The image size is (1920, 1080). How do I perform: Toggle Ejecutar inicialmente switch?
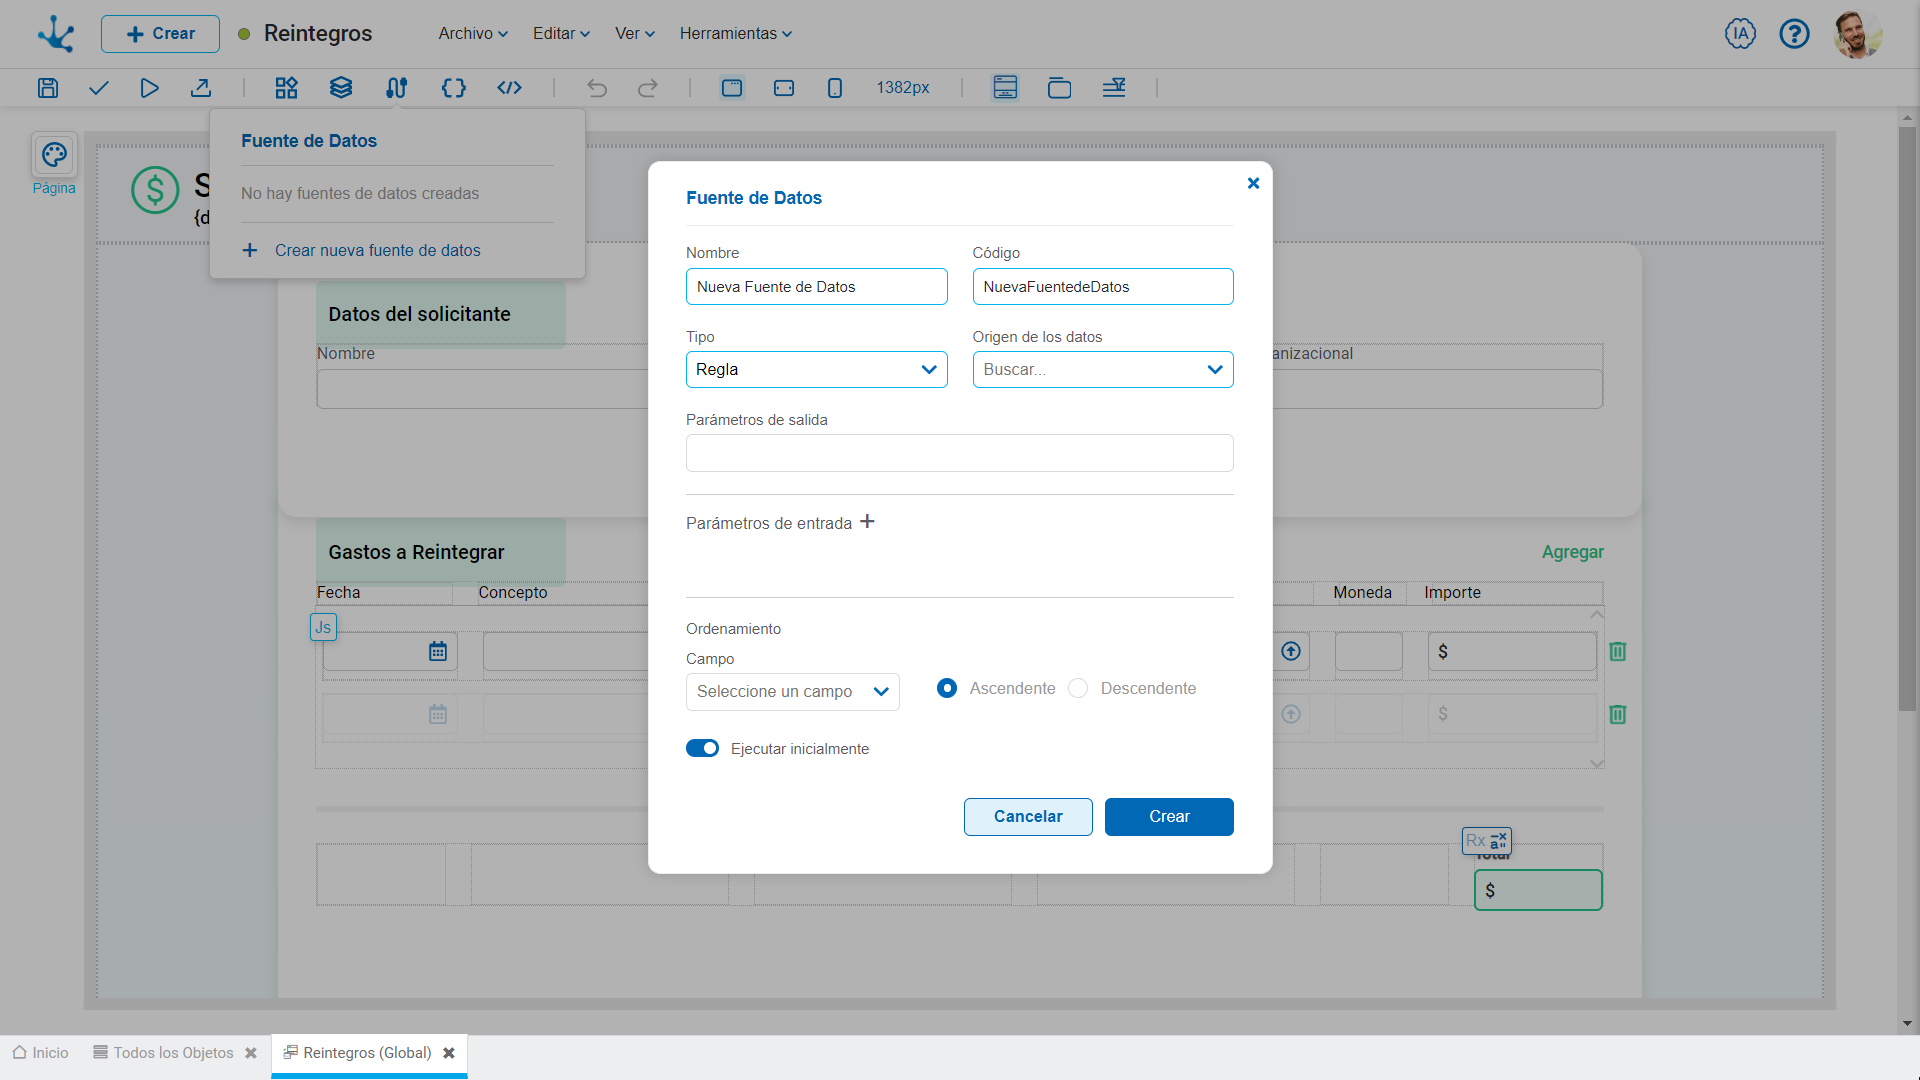point(702,749)
